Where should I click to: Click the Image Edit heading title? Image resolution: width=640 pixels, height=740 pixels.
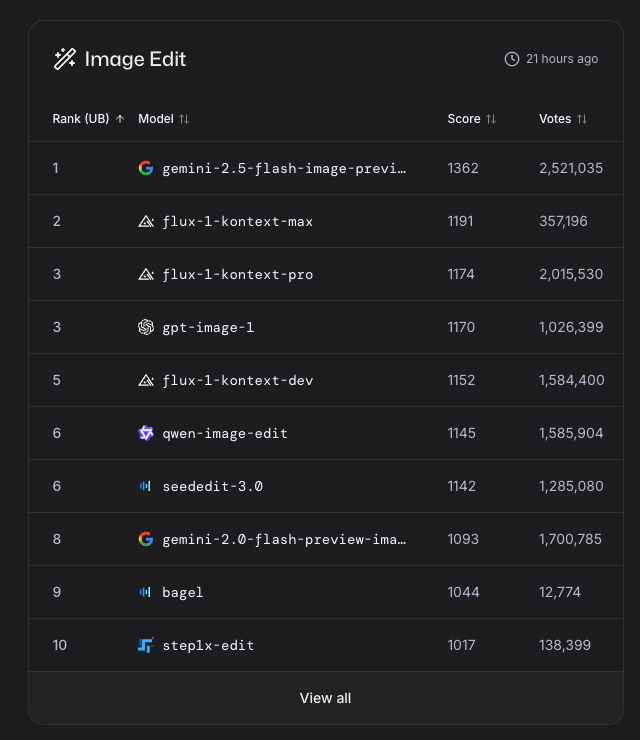coord(135,59)
